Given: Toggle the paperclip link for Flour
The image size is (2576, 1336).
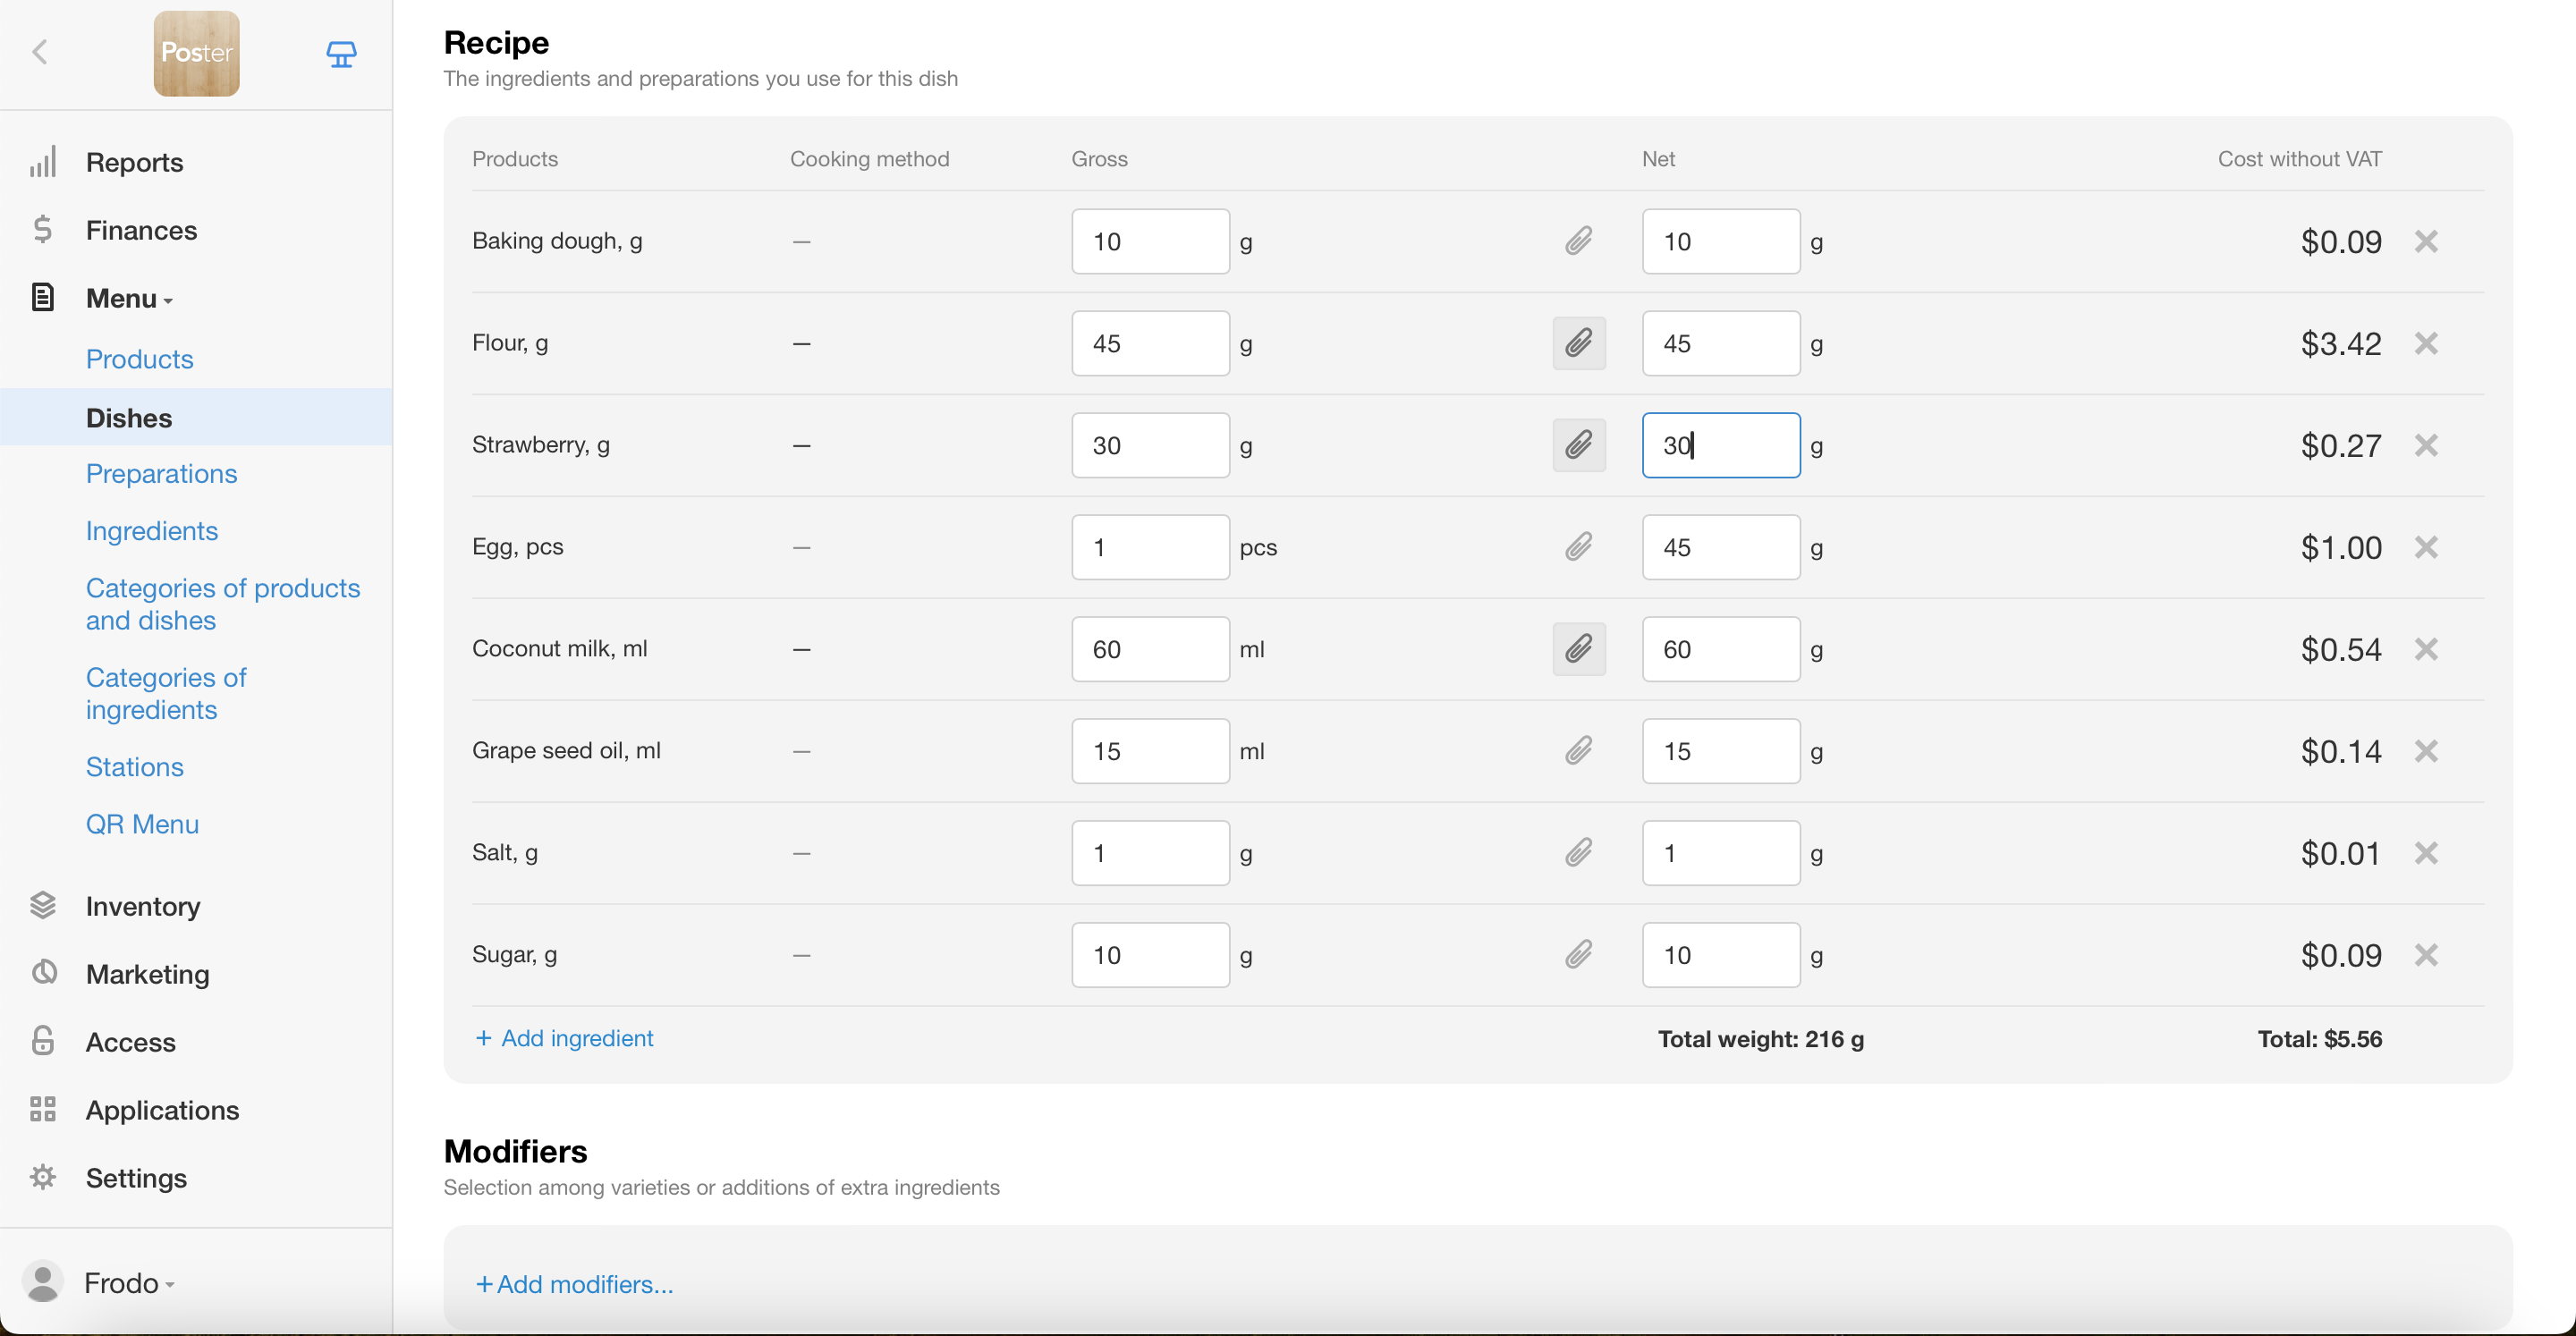Looking at the screenshot, I should coord(1578,343).
